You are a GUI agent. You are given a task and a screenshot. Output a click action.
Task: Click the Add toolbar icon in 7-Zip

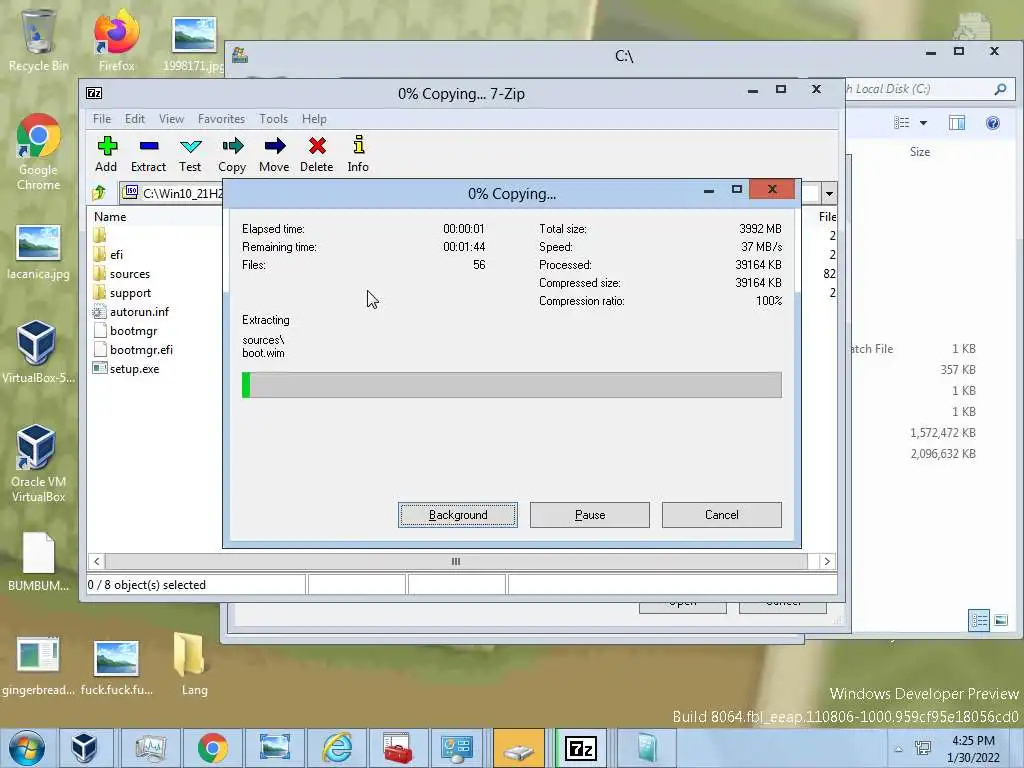(106, 154)
